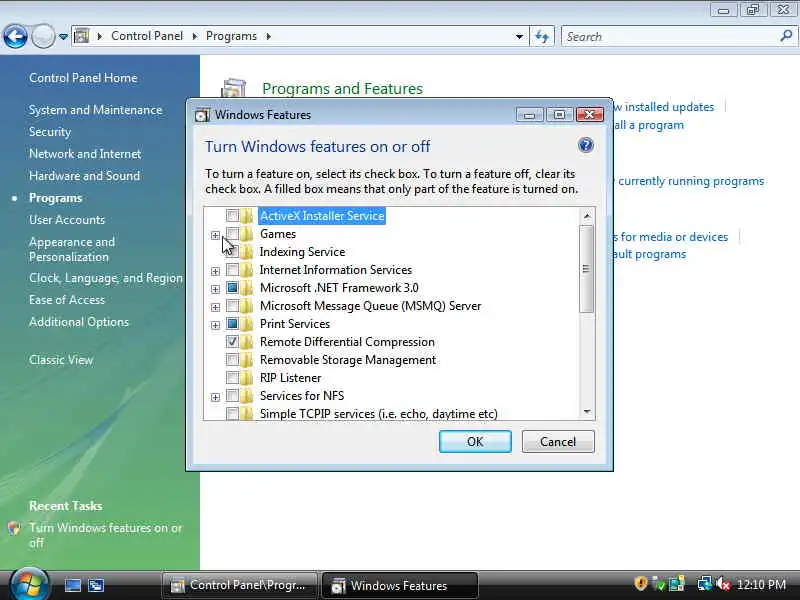Click the Windows Features title bar icon
The width and height of the screenshot is (800, 600).
(x=202, y=115)
